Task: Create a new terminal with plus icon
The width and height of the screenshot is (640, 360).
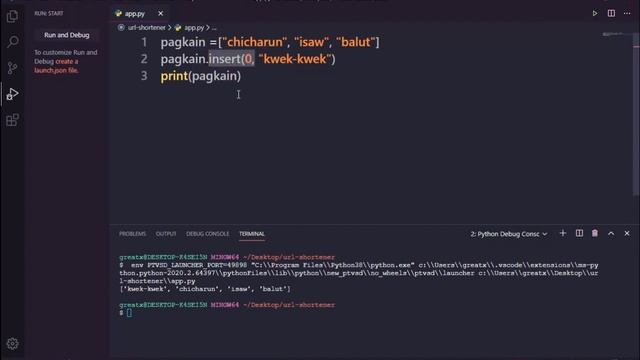Action: (x=563, y=233)
